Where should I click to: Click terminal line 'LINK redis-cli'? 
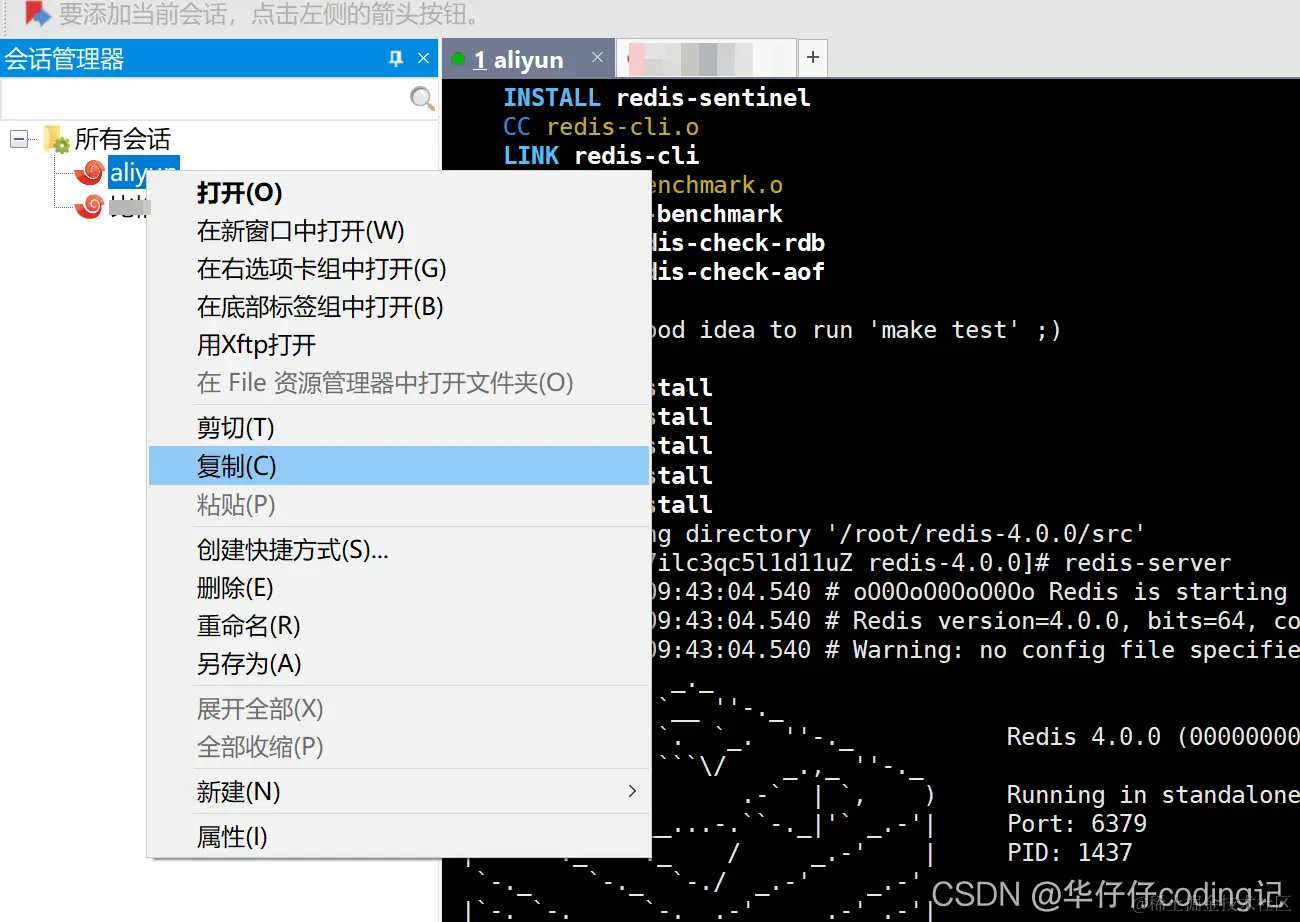(x=601, y=156)
